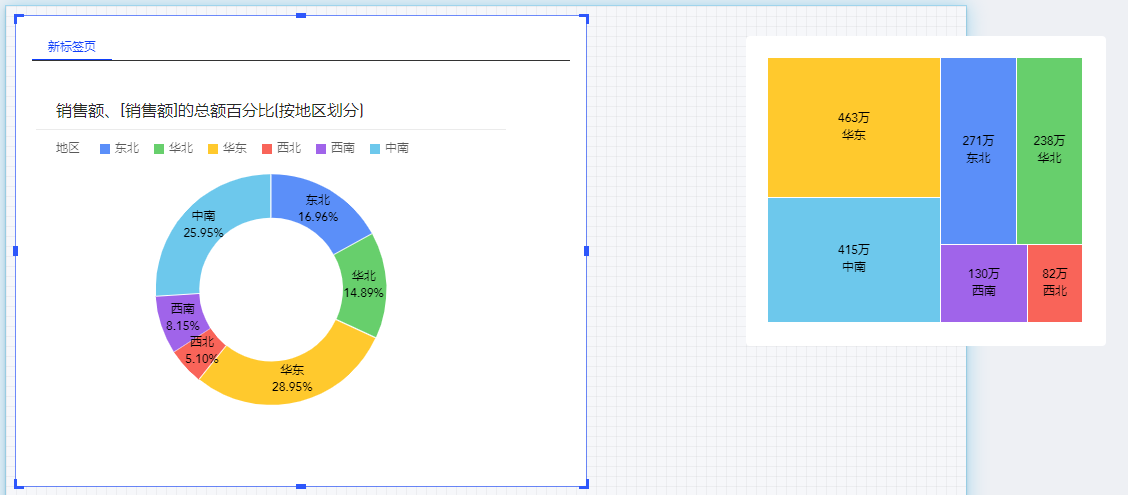Click the red 西北 legend color swatch
The image size is (1128, 495).
[267, 148]
